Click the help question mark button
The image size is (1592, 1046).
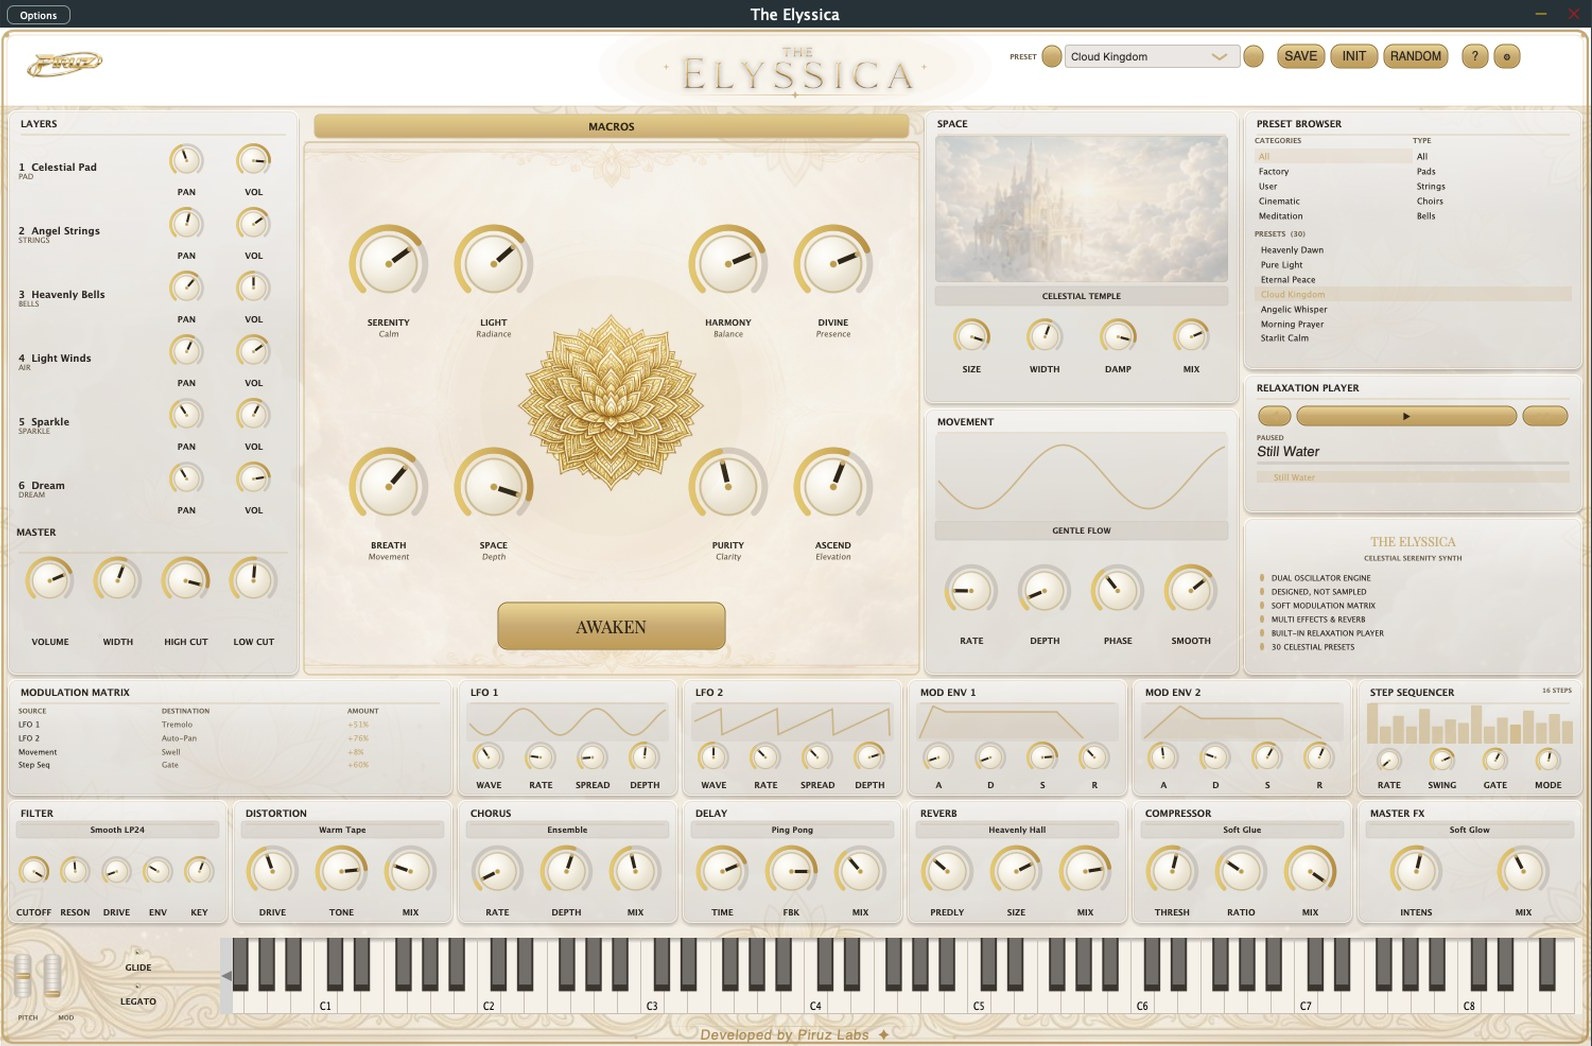[x=1474, y=56]
